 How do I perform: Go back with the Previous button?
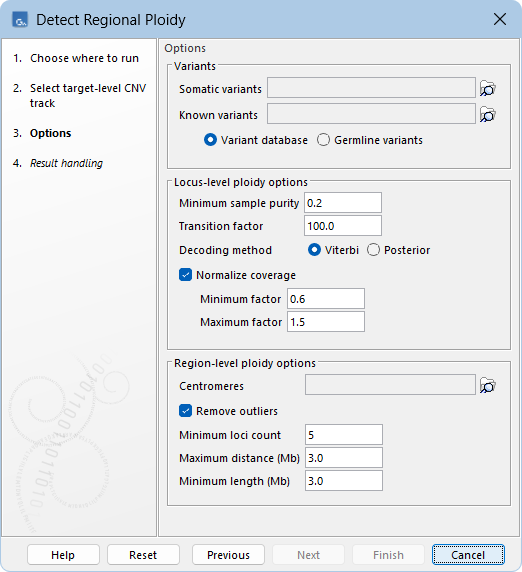[x=228, y=555]
